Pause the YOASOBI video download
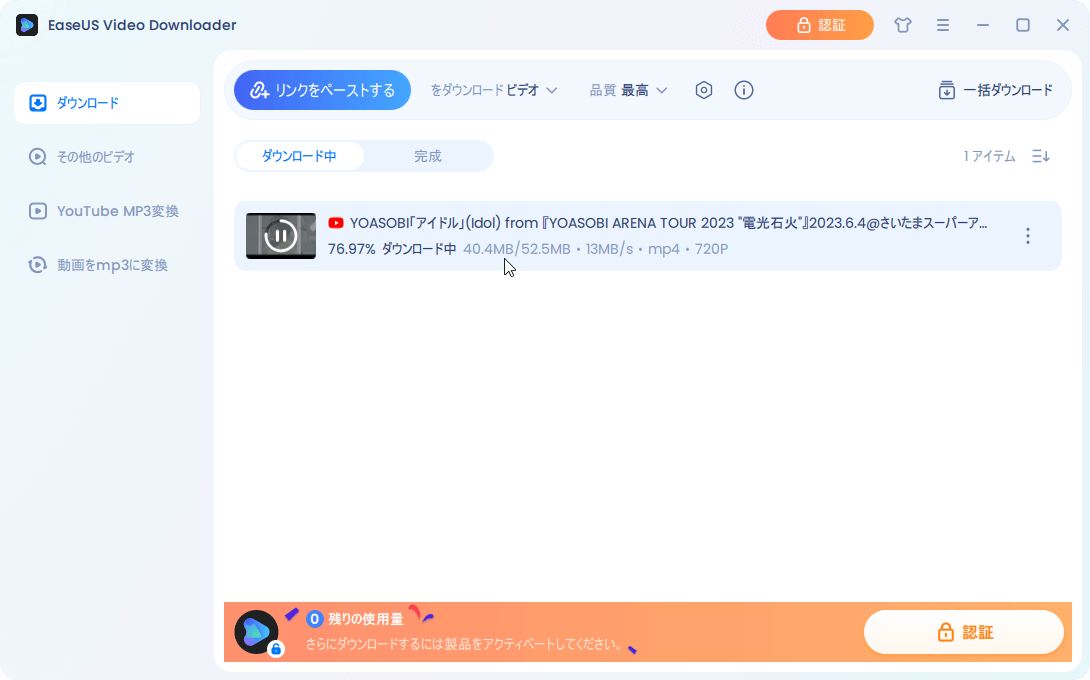This screenshot has height=680, width=1090. (281, 236)
